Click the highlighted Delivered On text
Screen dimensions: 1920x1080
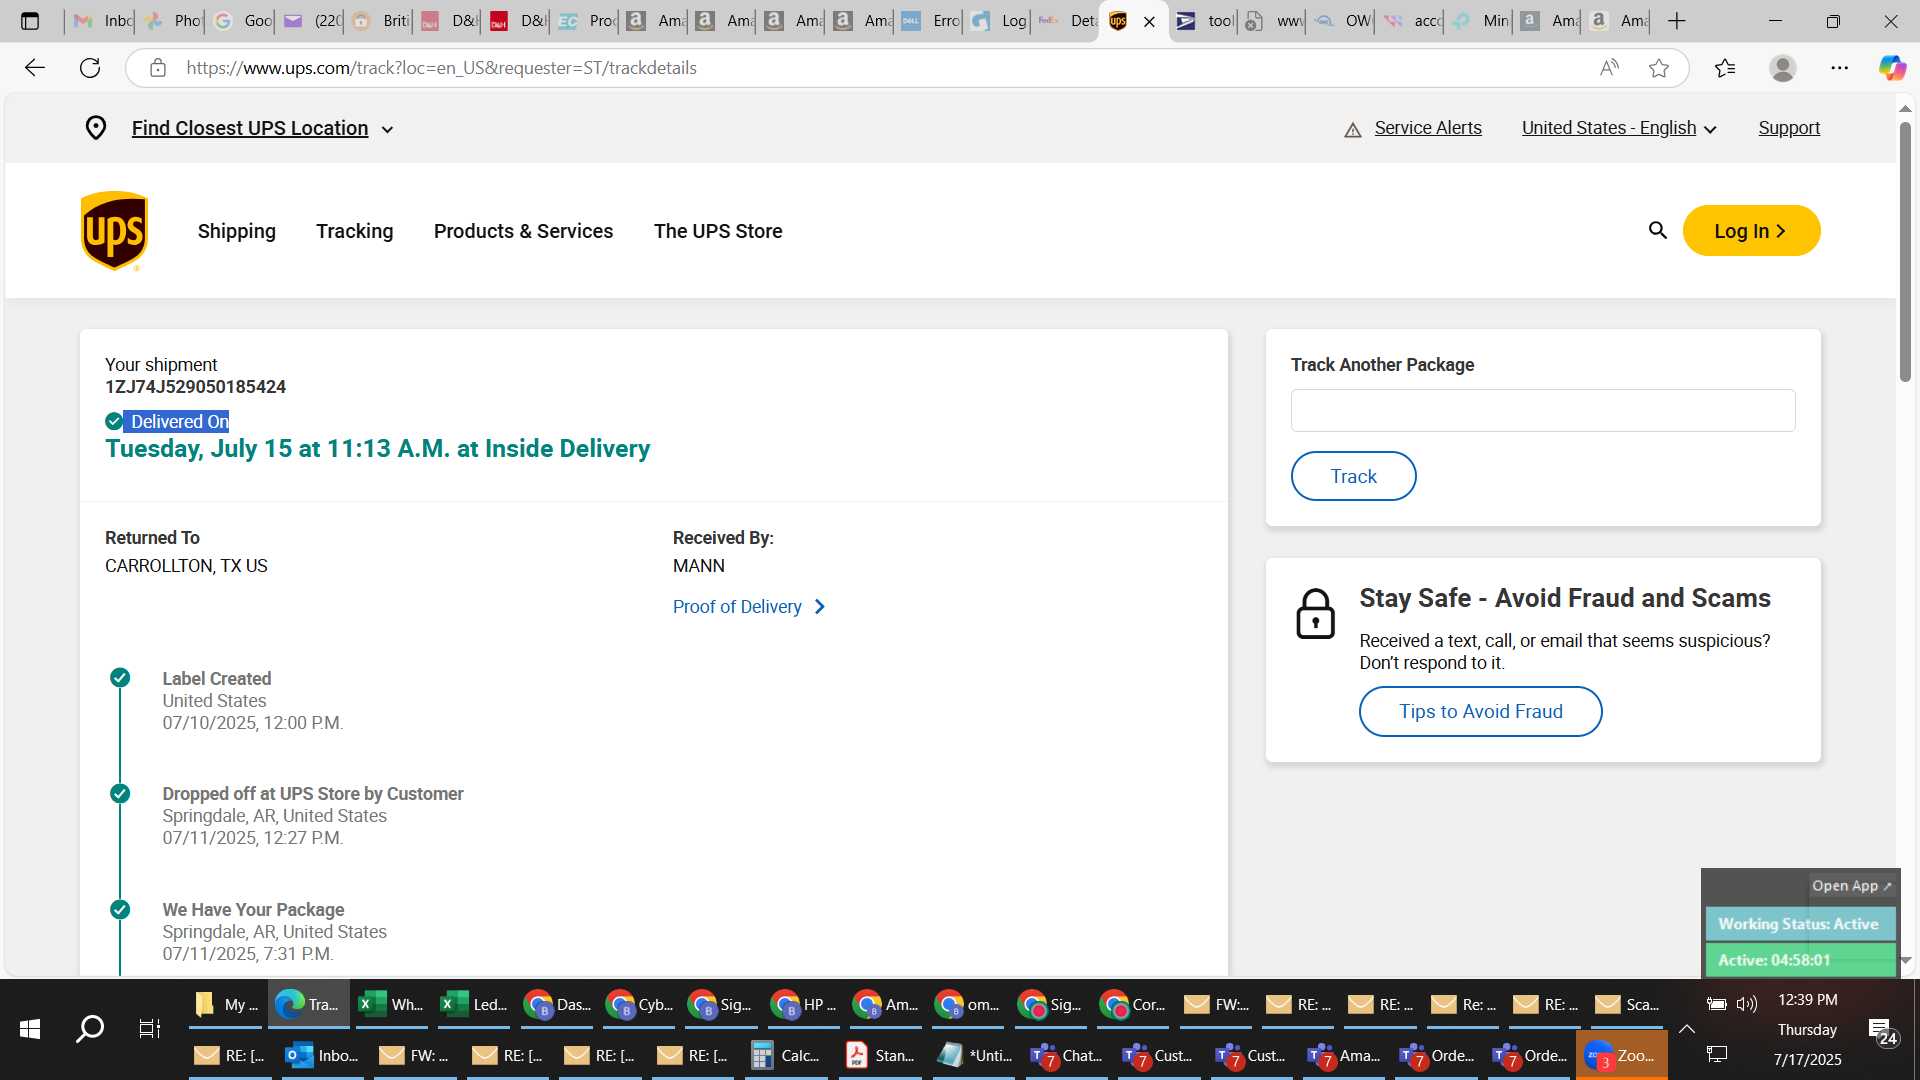(x=180, y=422)
